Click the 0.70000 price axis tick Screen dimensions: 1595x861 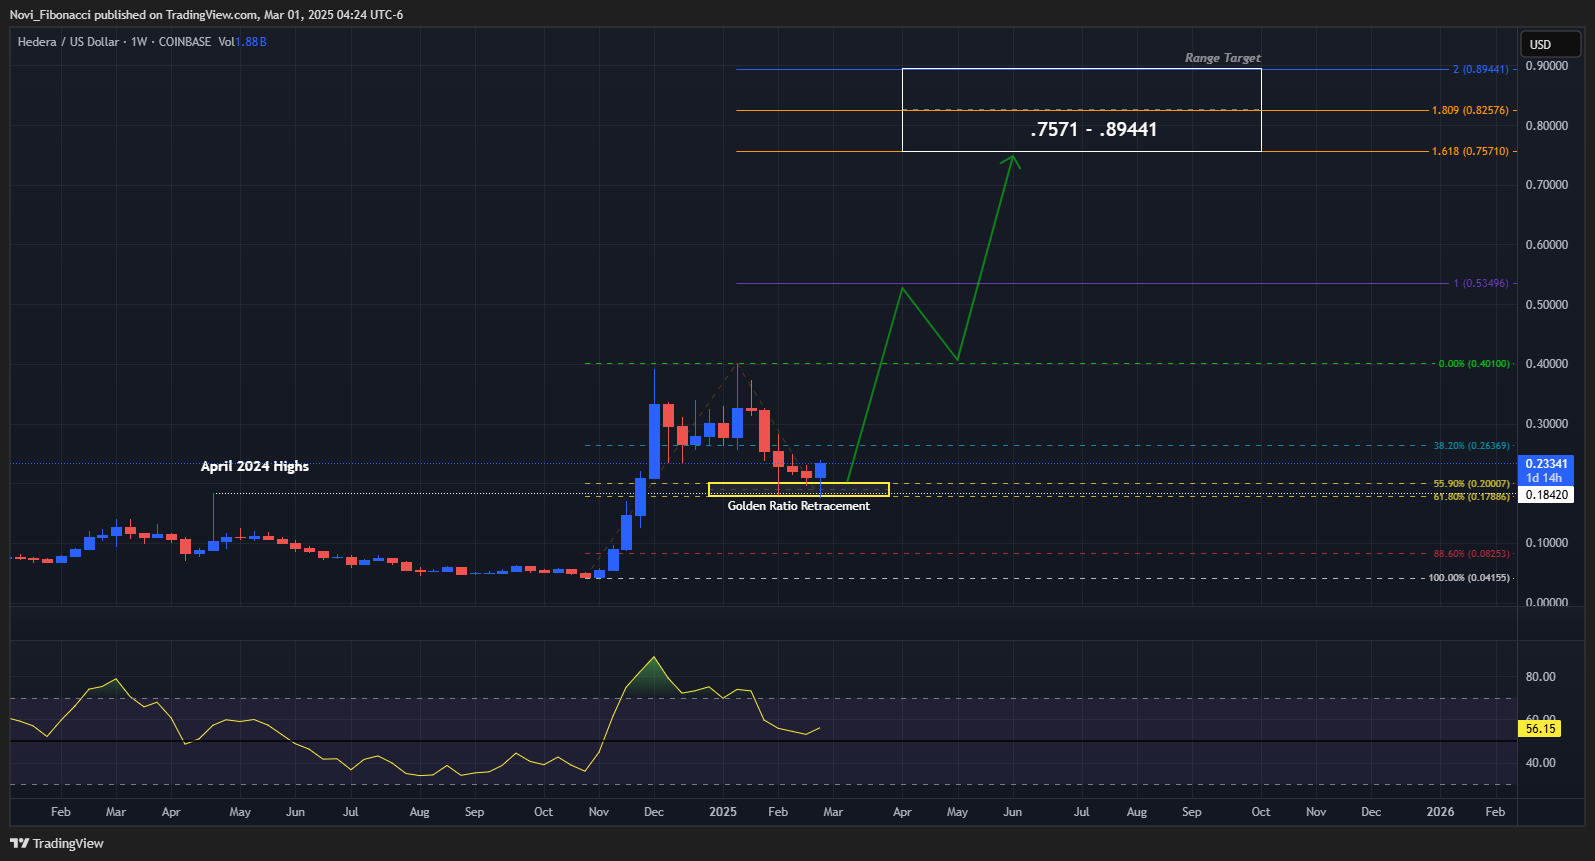(1547, 185)
